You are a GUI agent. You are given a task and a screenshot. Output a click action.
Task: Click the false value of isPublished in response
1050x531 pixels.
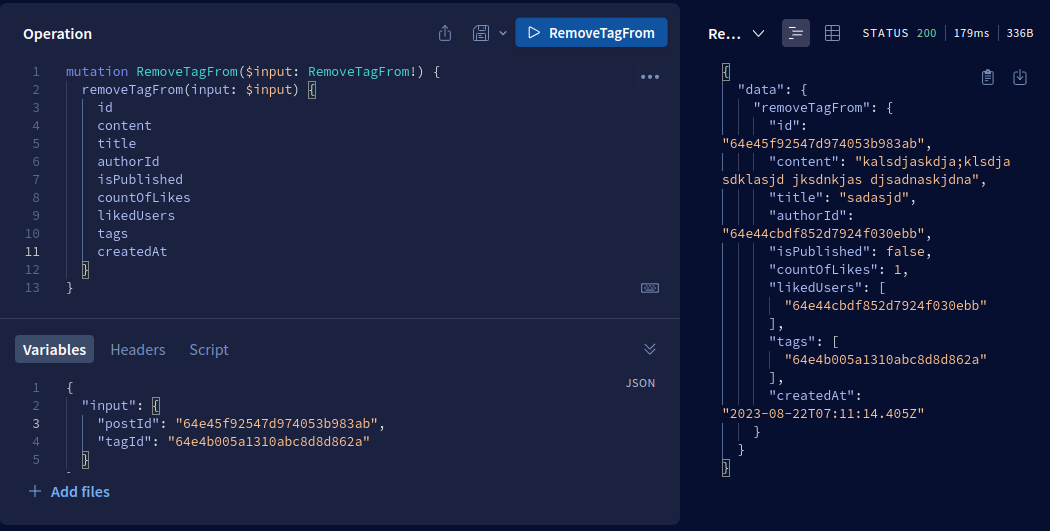pyautogui.click(x=905, y=252)
